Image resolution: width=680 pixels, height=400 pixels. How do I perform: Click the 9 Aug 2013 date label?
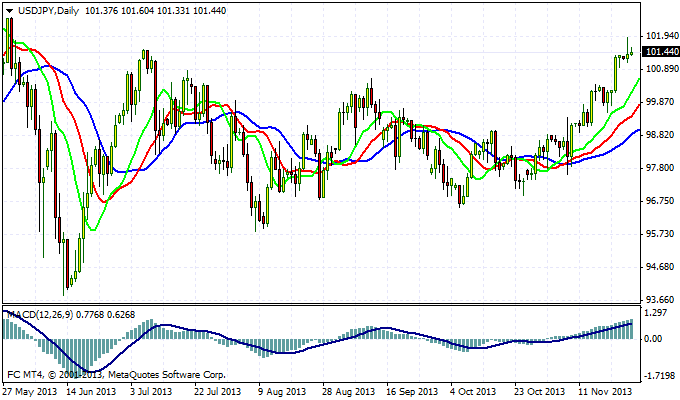(282, 391)
